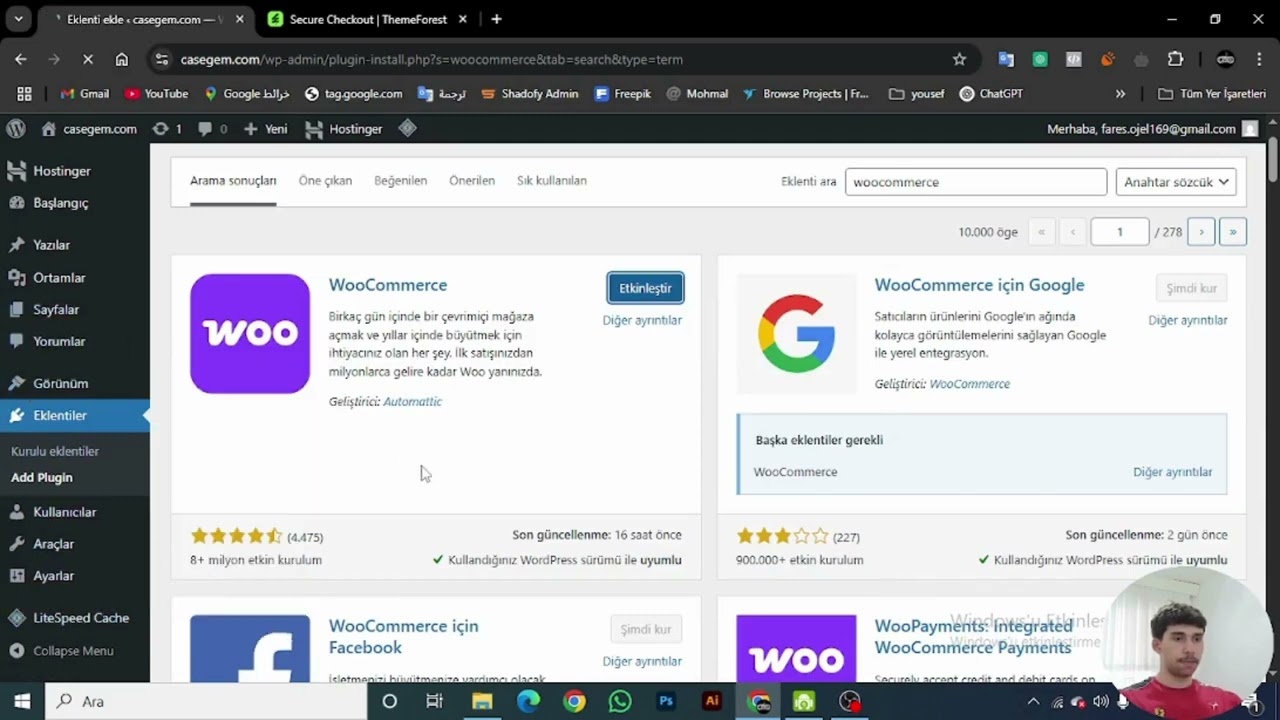Click the current page number field
This screenshot has height=720, width=1280.
tap(1120, 232)
